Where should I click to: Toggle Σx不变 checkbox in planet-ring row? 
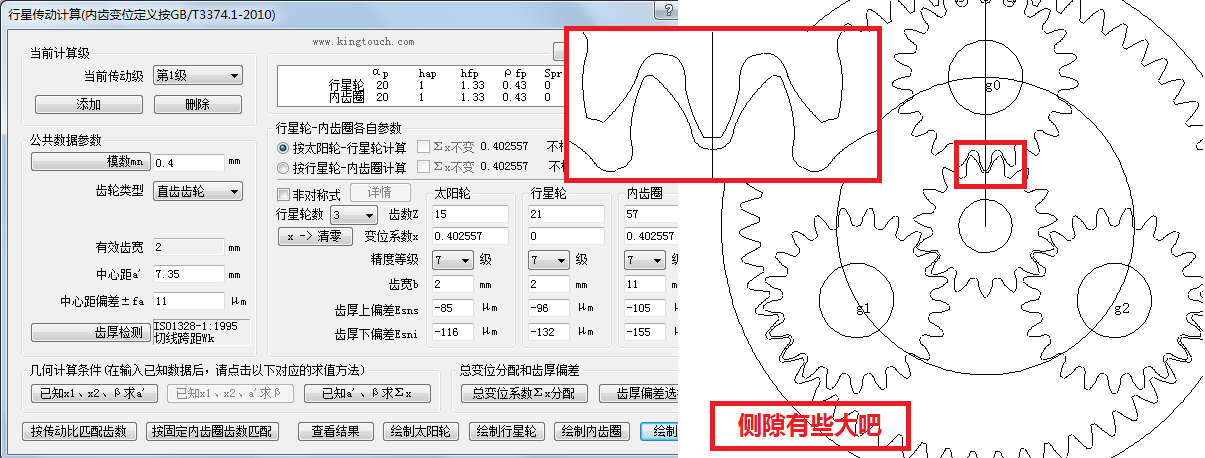pyautogui.click(x=446, y=166)
